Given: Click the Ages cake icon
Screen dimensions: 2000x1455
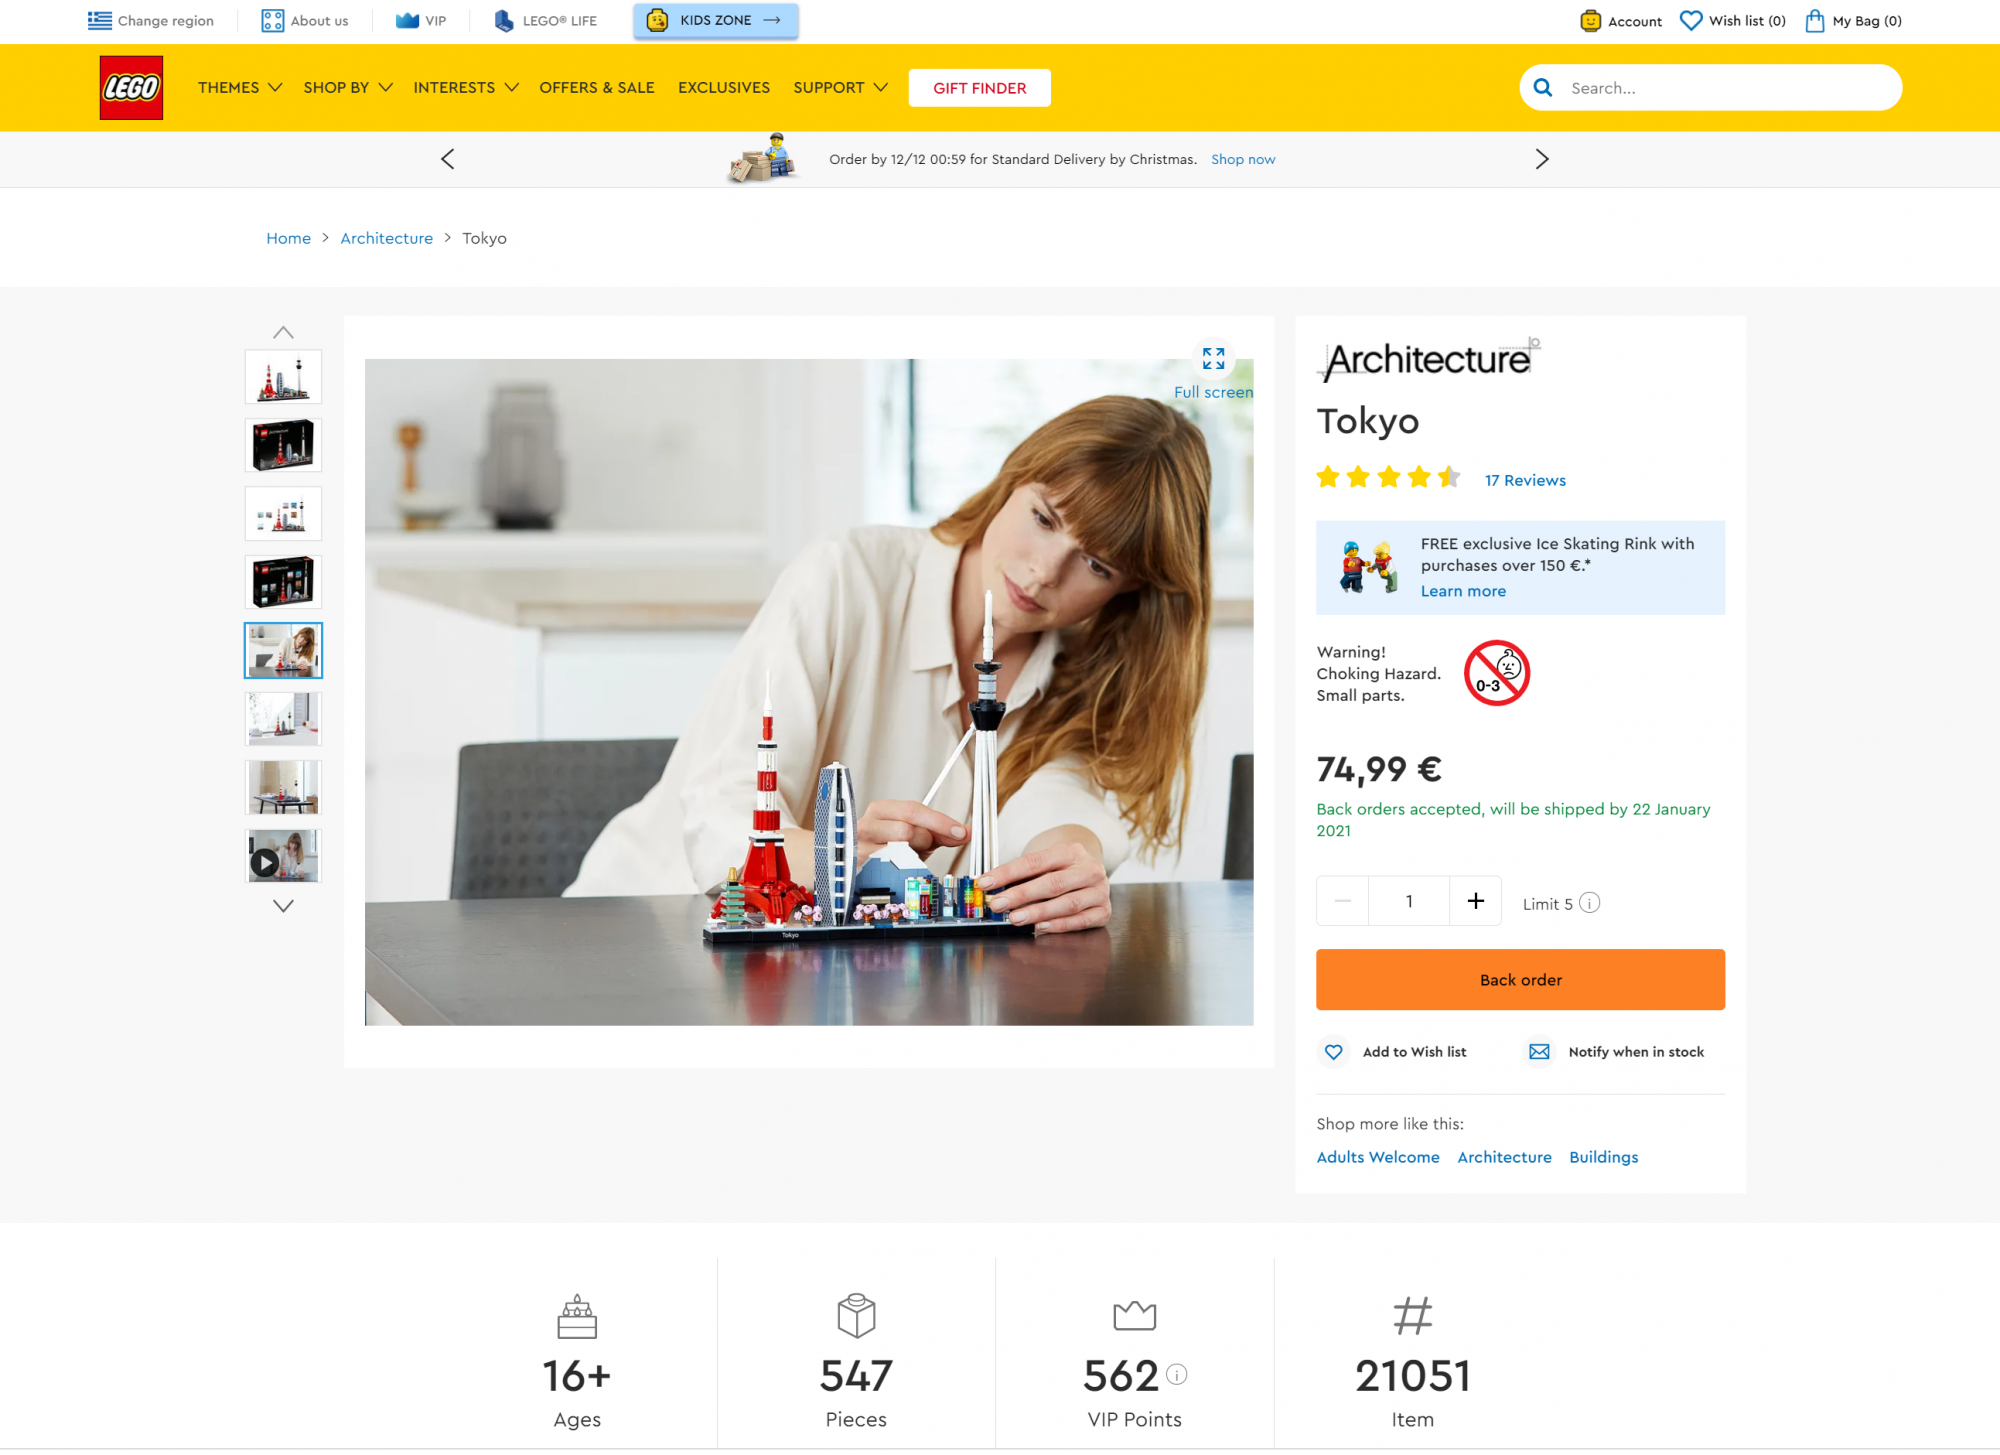Looking at the screenshot, I should click(x=577, y=1316).
